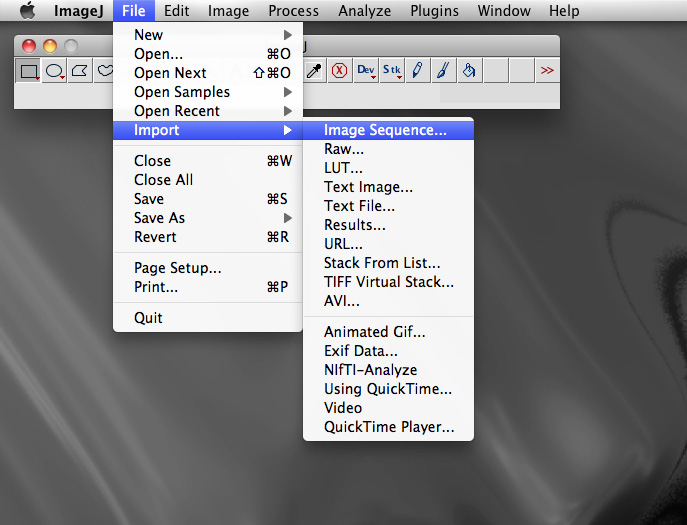
Task: Select the Paintbrush tool
Action: point(443,71)
